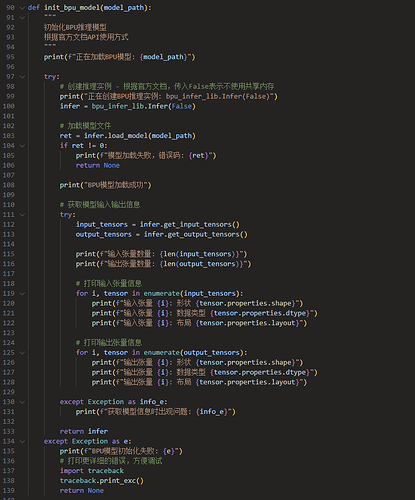415x500 pixels.
Task: Collapse the 'except Exception as info_e' block
Action: pos(22,402)
